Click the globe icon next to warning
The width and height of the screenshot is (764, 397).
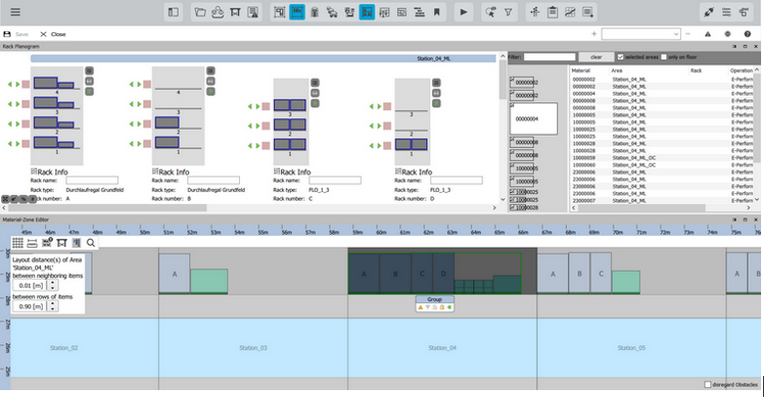tap(727, 34)
